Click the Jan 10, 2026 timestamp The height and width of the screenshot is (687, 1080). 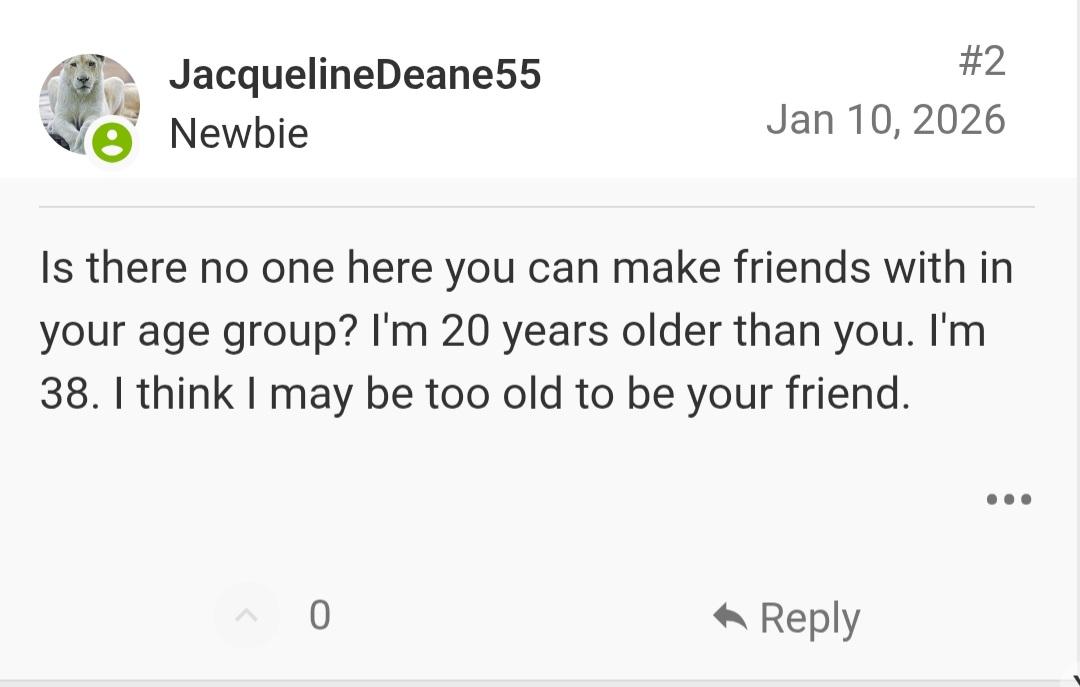pos(885,120)
